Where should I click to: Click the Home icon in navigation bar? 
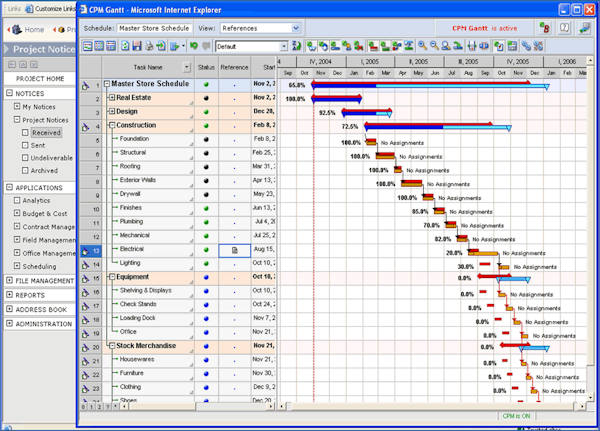17,30
